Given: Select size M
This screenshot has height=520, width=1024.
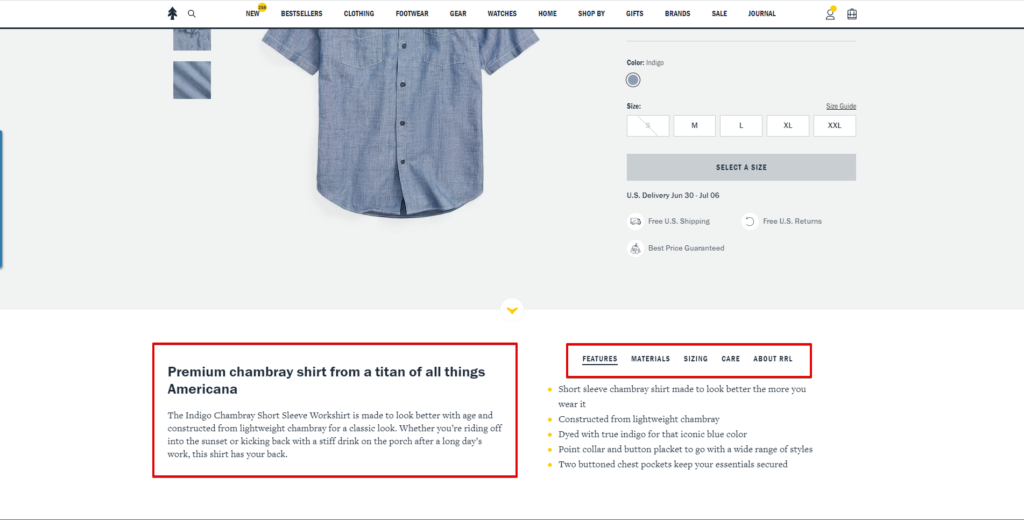Looking at the screenshot, I should (694, 126).
